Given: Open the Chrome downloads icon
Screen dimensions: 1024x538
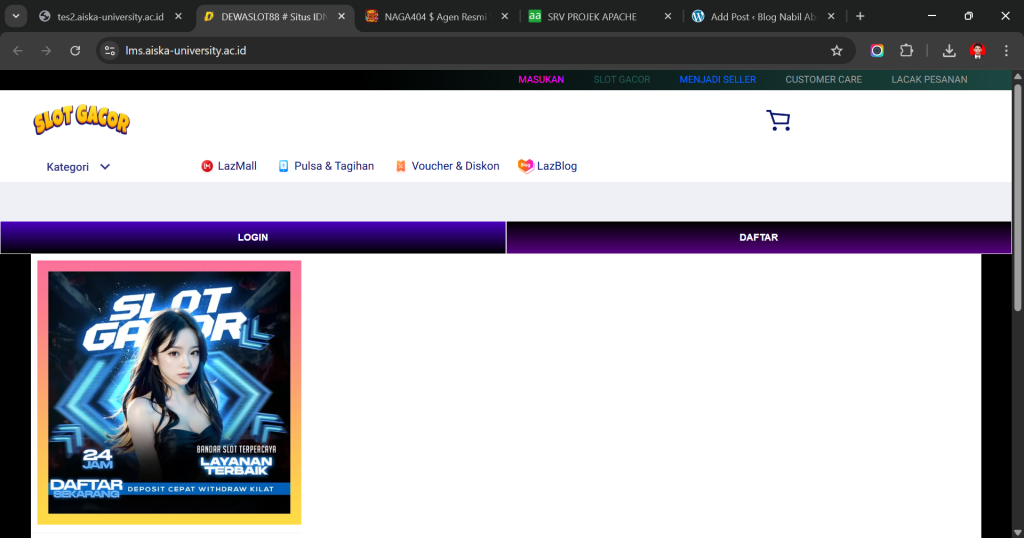Looking at the screenshot, I should [x=949, y=51].
